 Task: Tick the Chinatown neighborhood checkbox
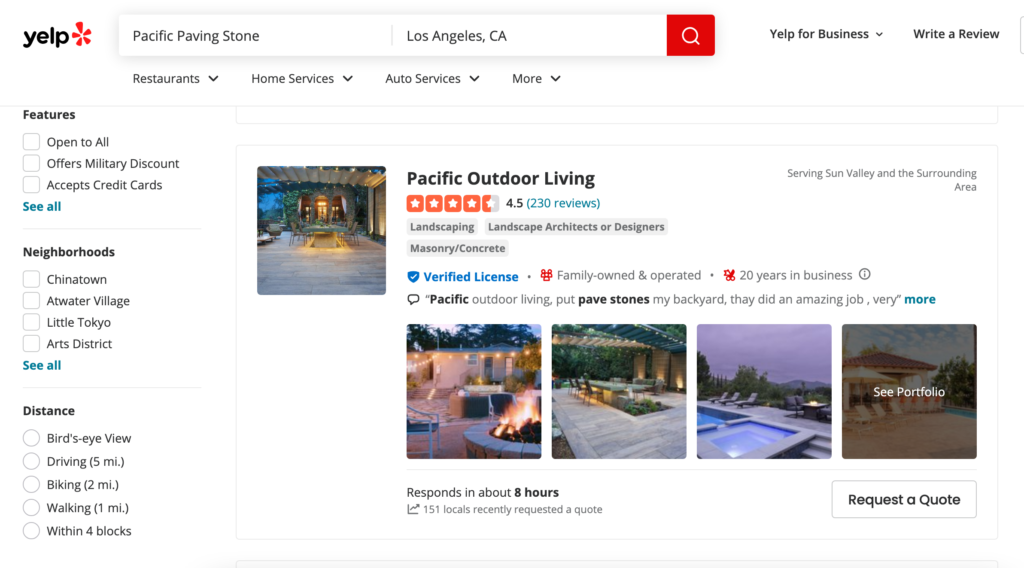tap(32, 280)
